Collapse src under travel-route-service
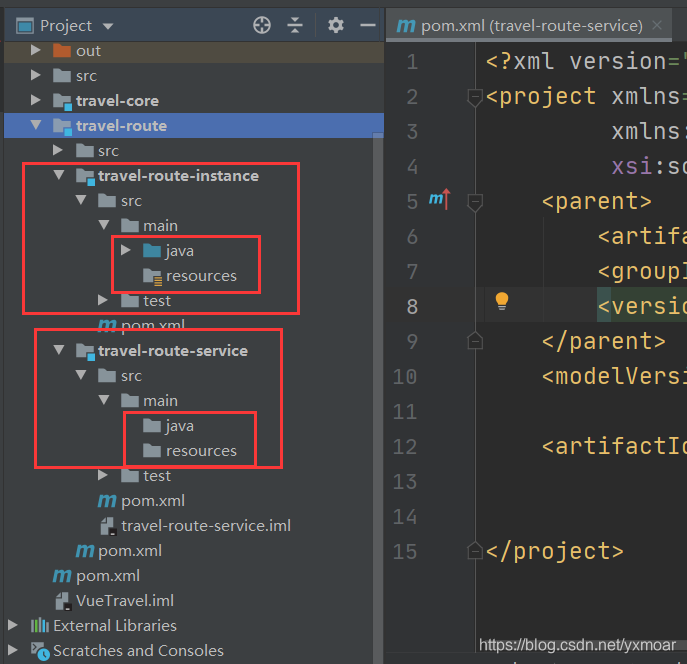The image size is (687, 664). (81, 375)
